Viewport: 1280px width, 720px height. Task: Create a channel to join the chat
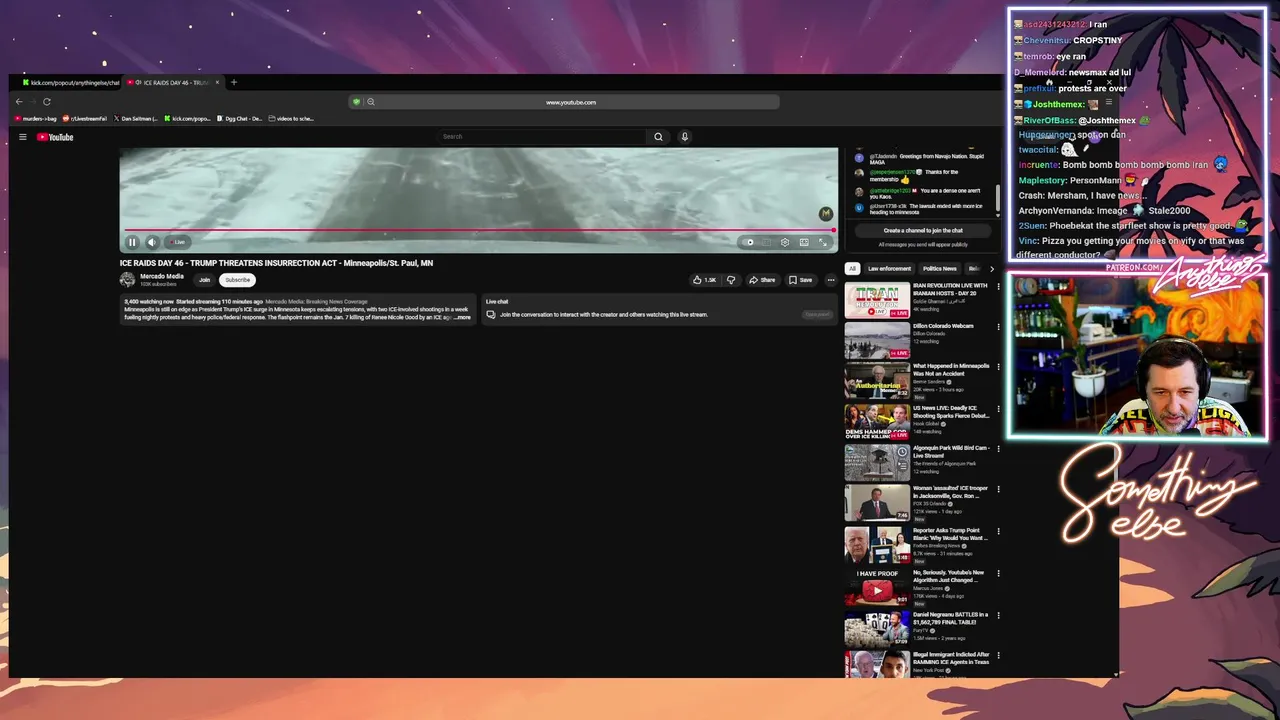point(923,230)
